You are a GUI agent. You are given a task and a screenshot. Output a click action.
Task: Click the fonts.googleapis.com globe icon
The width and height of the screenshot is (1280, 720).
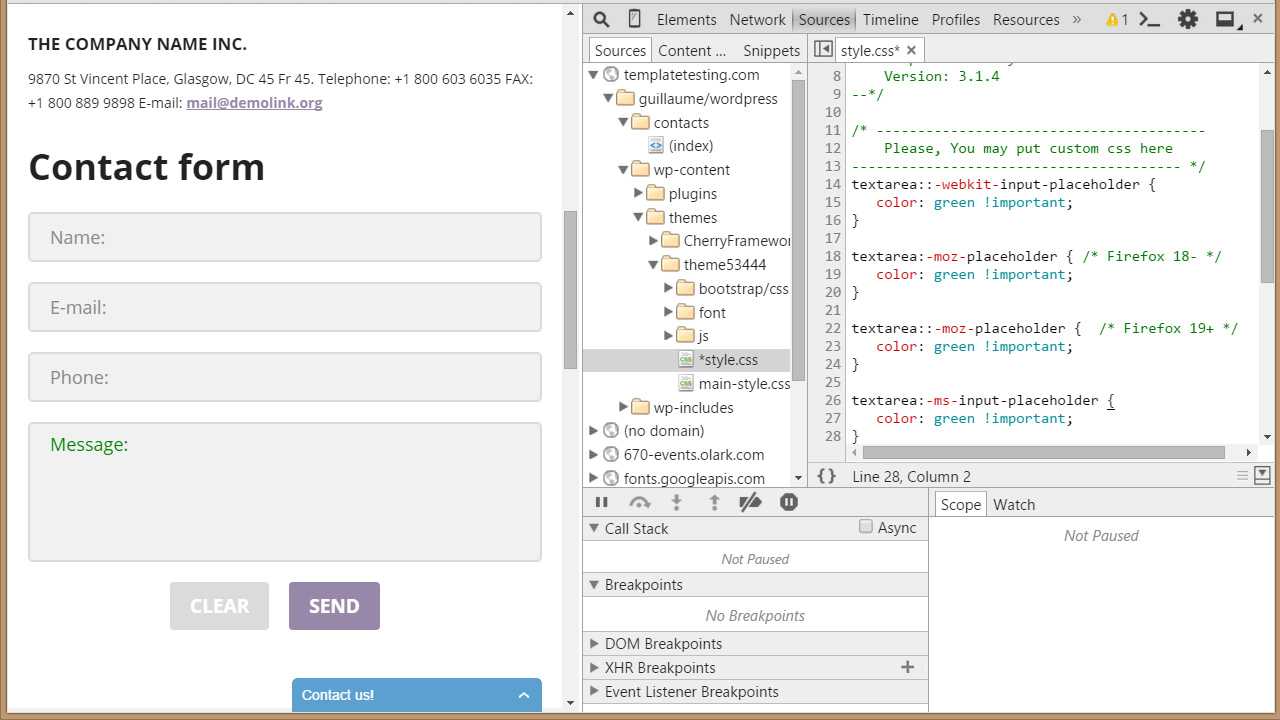coord(611,478)
